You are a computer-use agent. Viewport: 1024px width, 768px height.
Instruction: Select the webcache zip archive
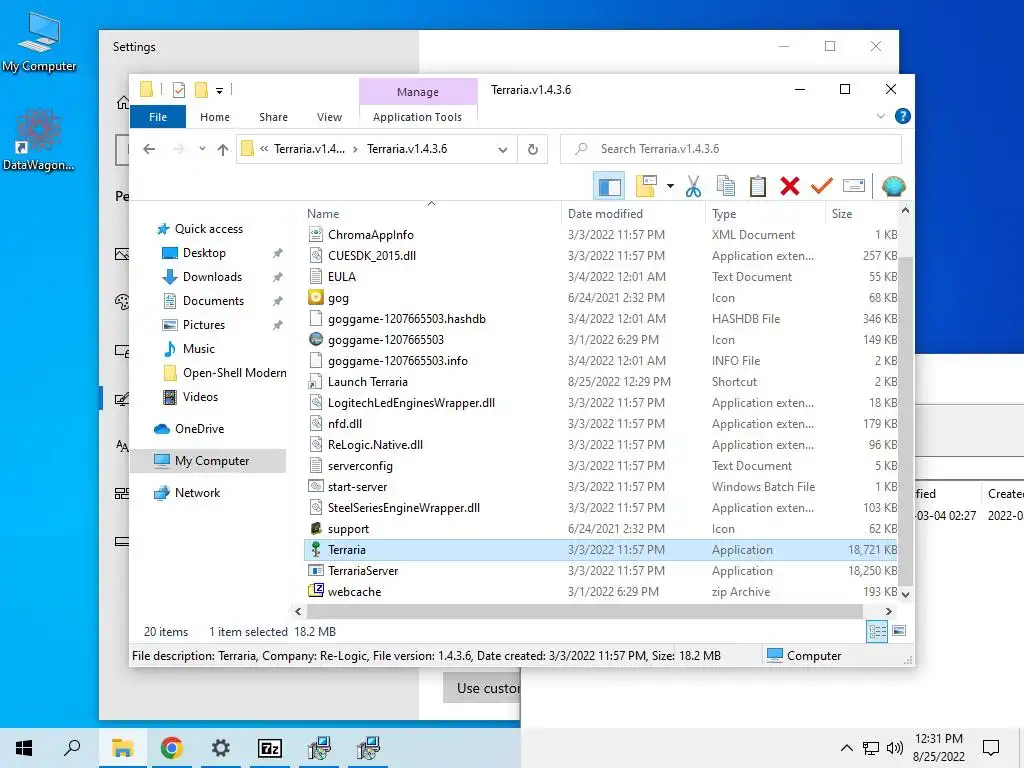[x=354, y=592]
